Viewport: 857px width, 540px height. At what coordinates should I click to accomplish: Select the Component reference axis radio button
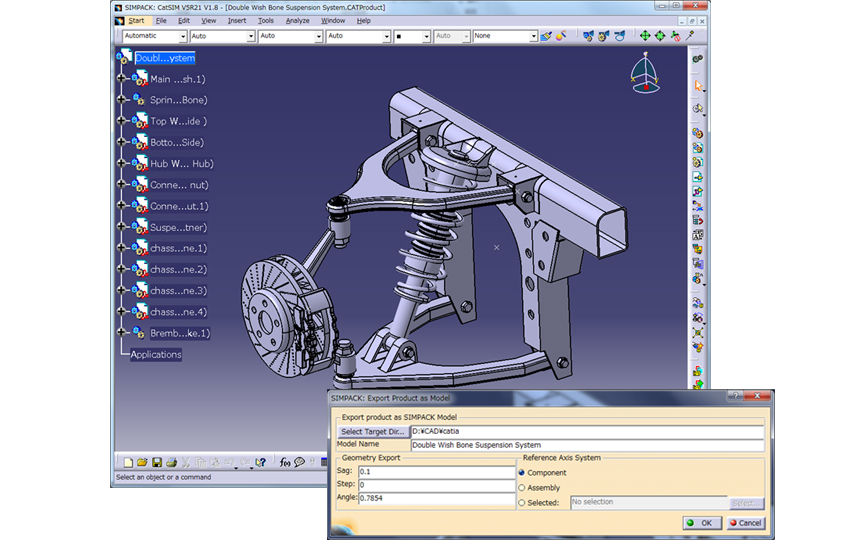click(x=521, y=472)
